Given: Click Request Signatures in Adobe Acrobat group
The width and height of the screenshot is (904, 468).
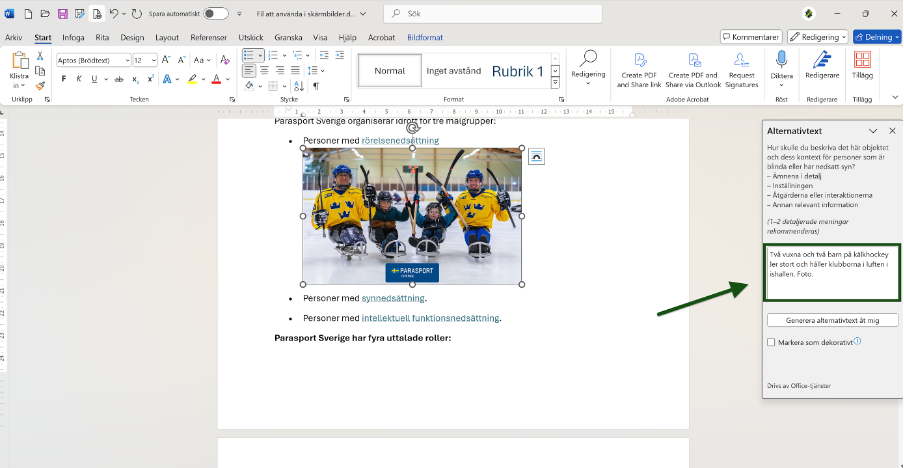Looking at the screenshot, I should coord(741,68).
